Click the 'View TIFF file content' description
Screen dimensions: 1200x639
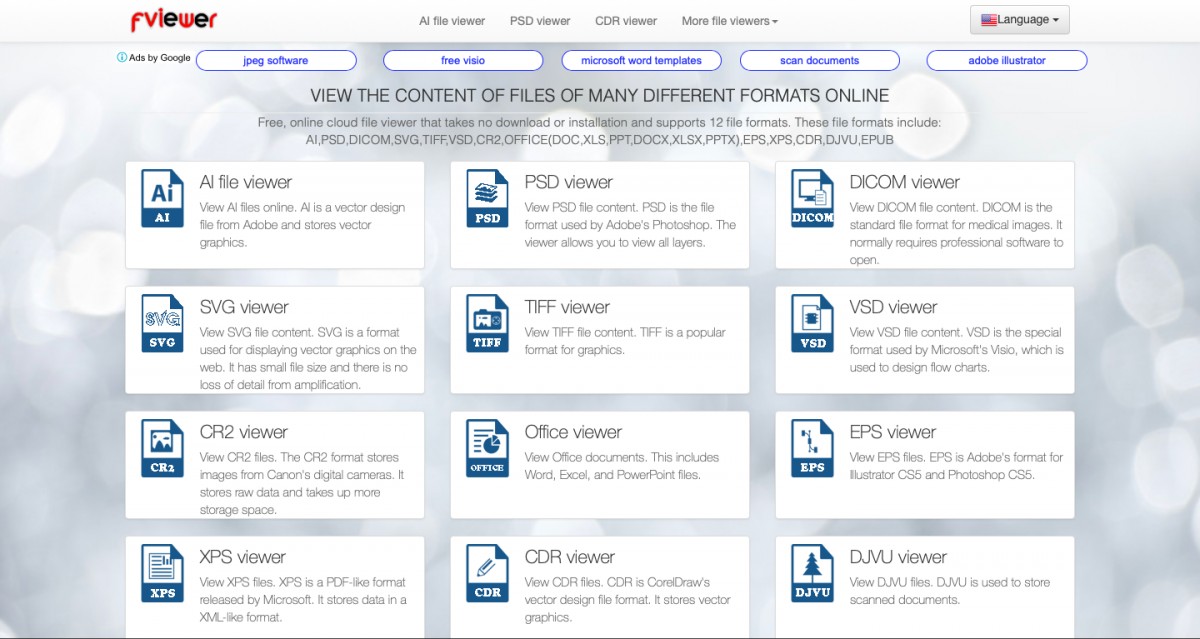pyautogui.click(x=625, y=341)
